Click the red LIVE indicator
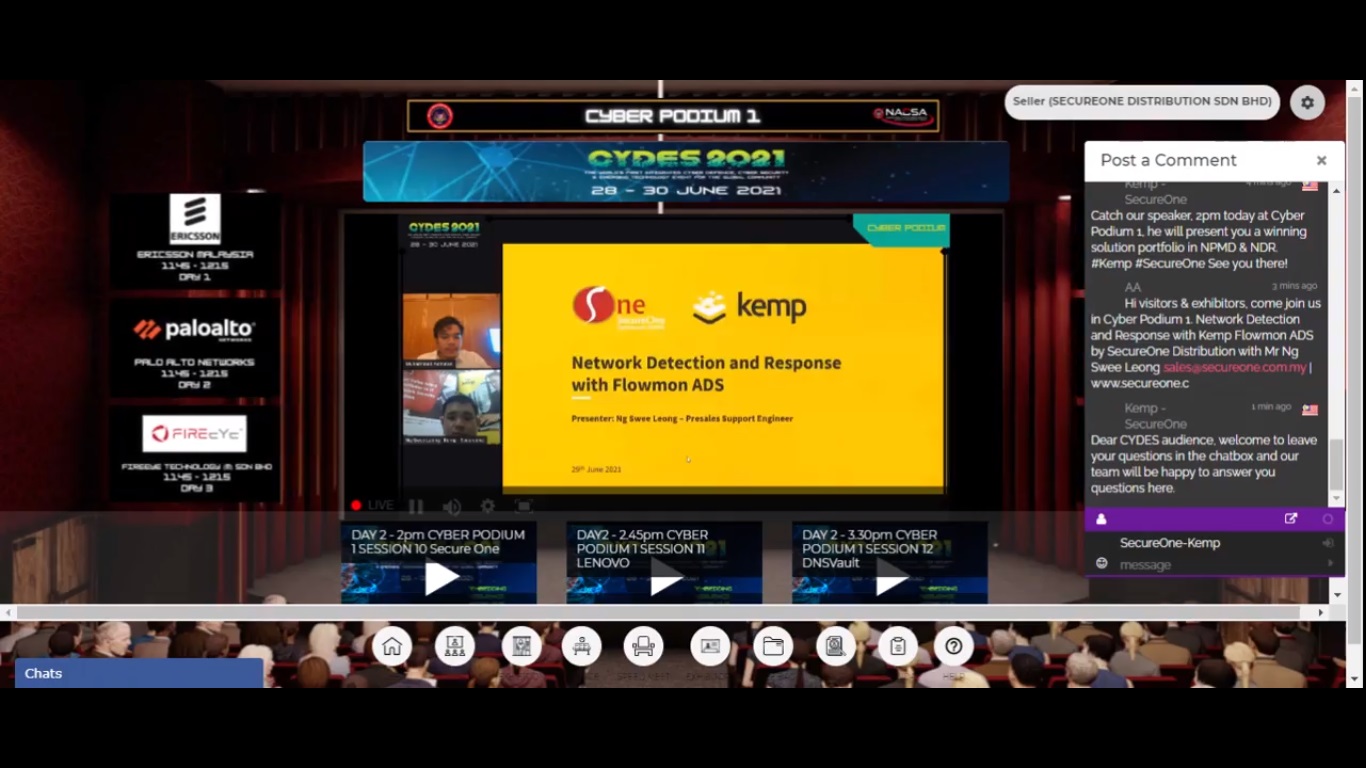Screen dimensions: 1366x768 tap(371, 506)
